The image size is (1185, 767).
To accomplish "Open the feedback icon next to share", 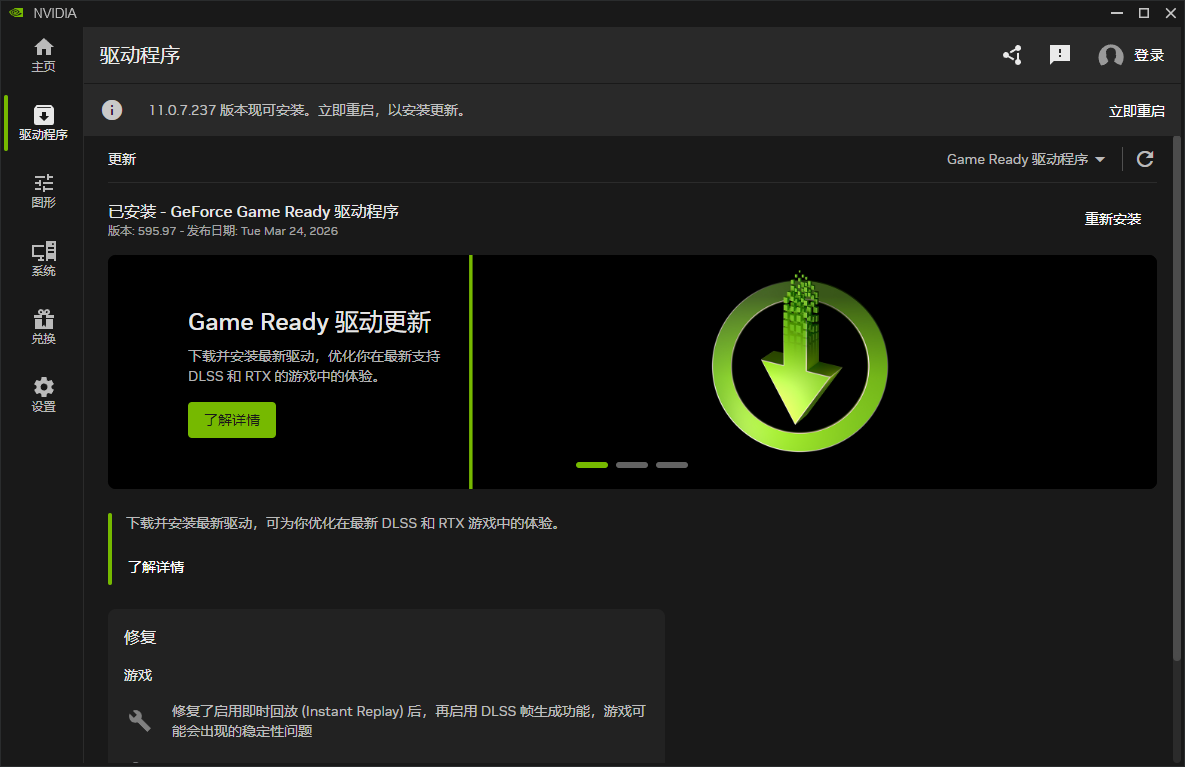I will pos(1059,55).
